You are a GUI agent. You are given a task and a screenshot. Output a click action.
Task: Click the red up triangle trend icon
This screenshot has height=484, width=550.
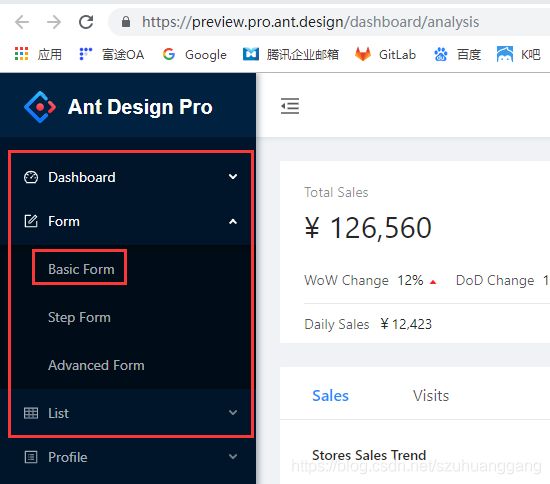tap(433, 282)
